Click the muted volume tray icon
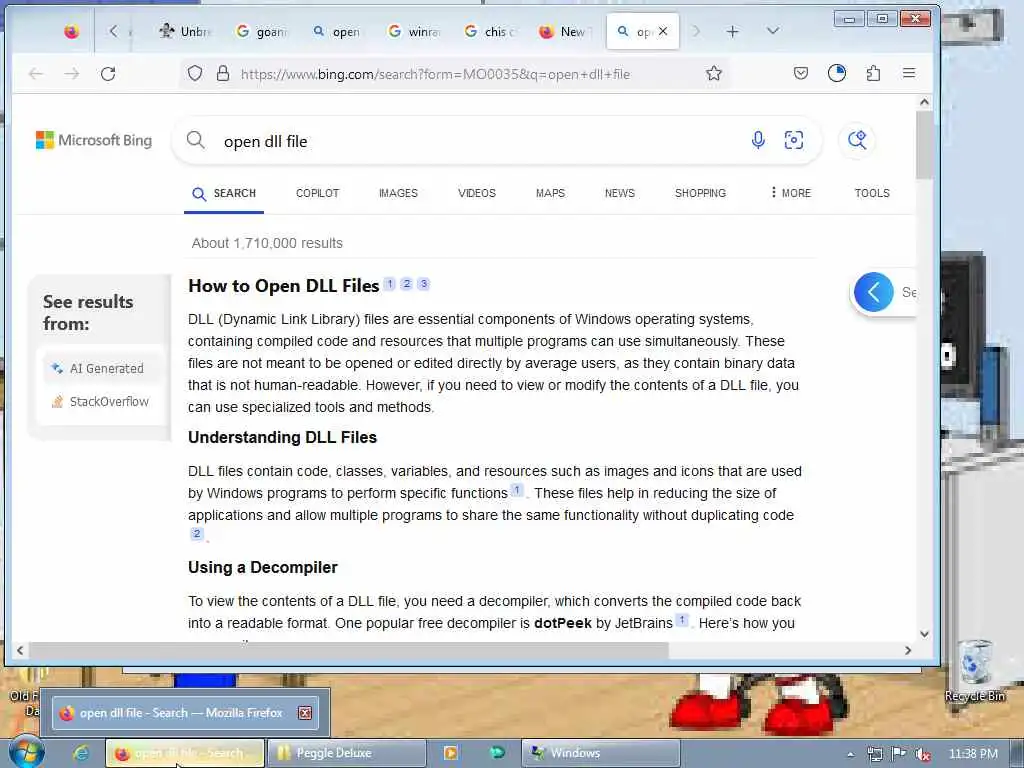1024x768 pixels. (x=922, y=754)
